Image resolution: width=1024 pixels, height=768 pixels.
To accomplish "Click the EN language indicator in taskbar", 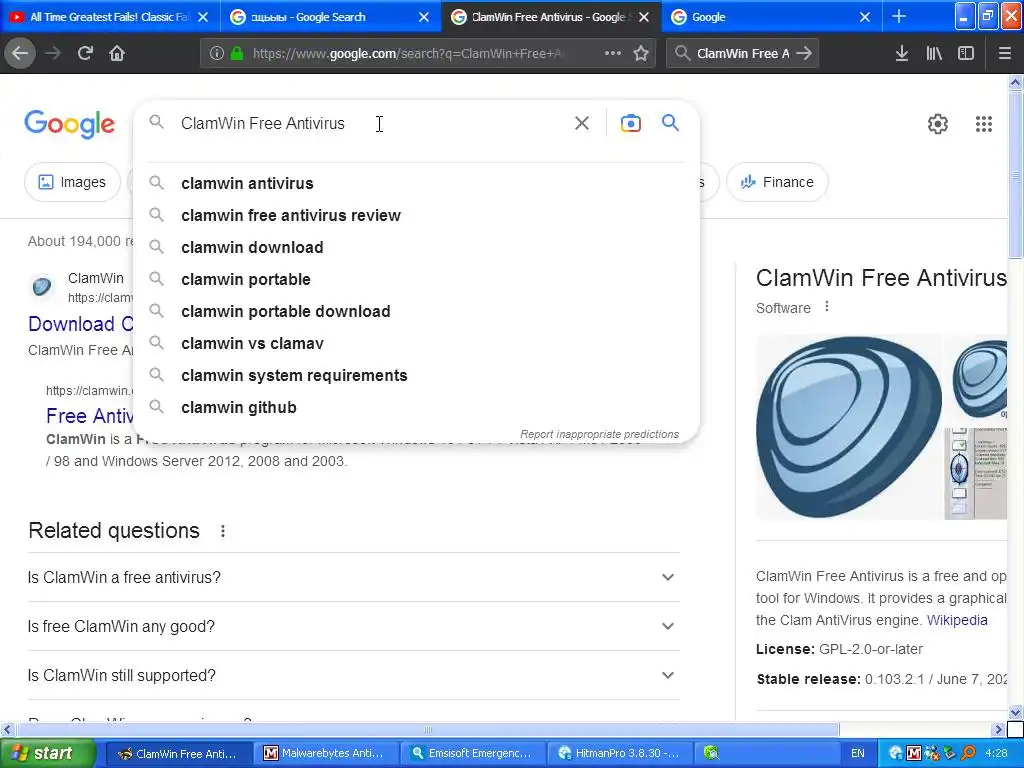I will (857, 754).
